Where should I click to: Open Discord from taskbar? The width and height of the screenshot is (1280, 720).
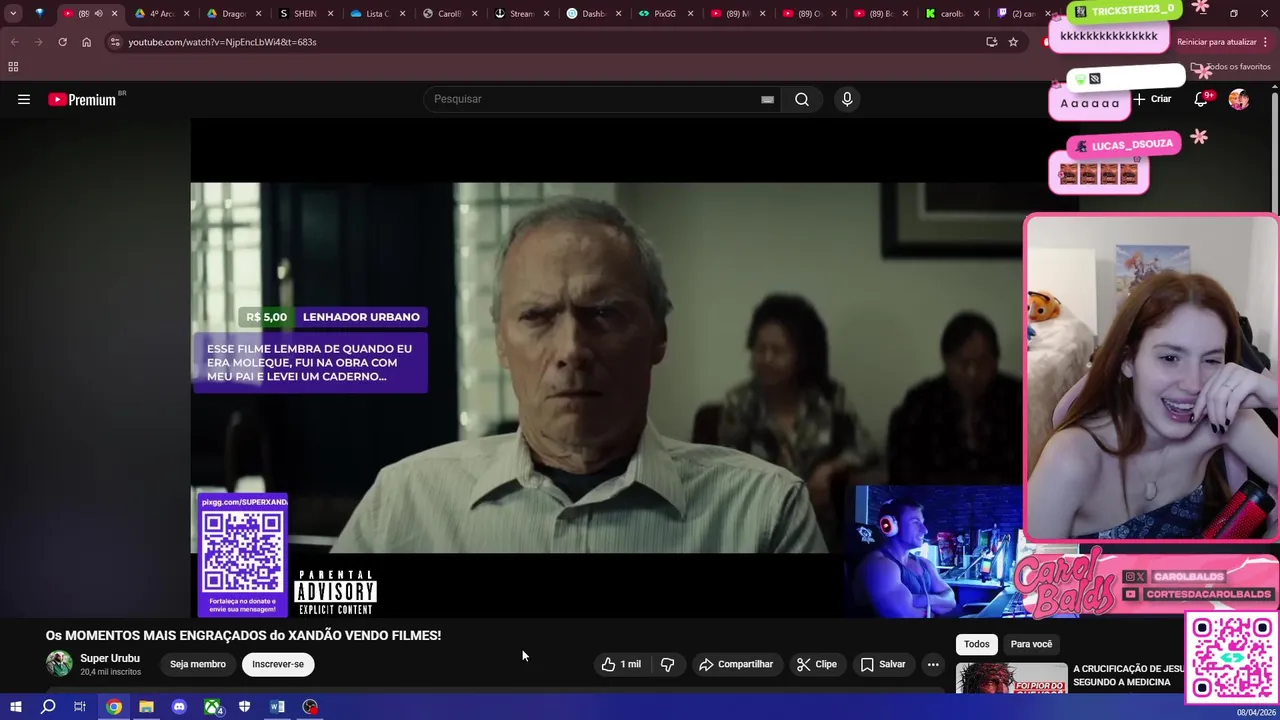point(179,707)
